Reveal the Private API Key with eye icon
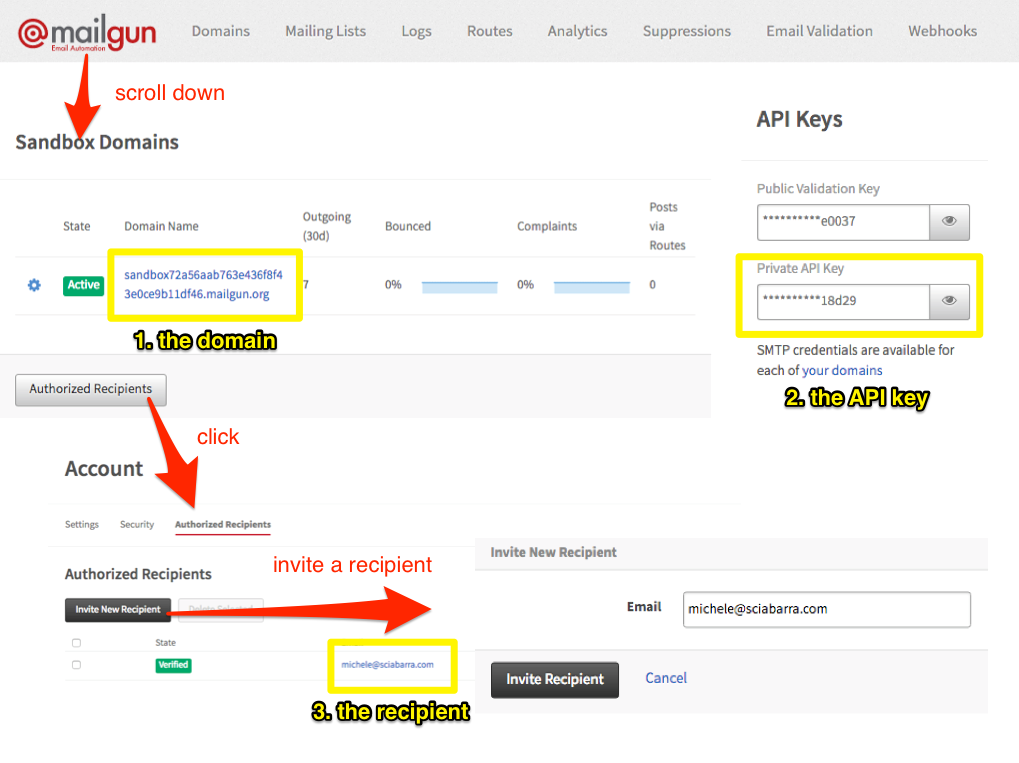The image size is (1019, 763). coord(949,301)
